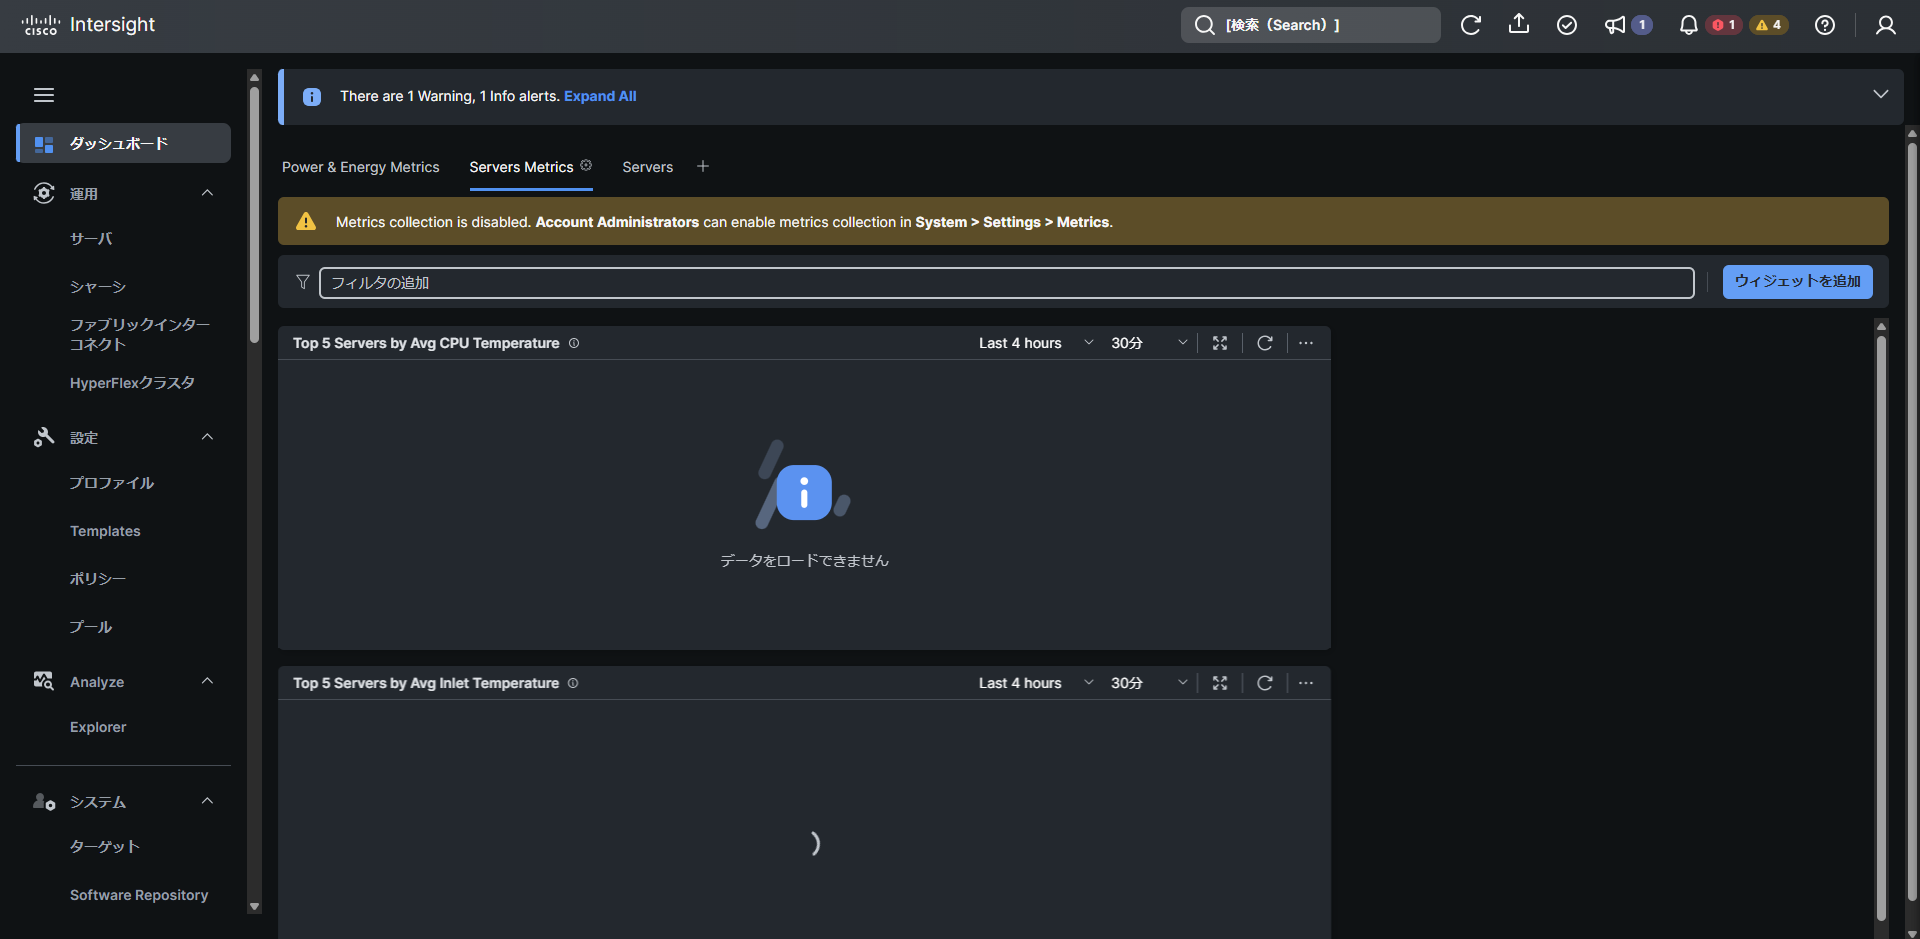Switch to the Servers tab
Screen dimensions: 1920x939
647,167
